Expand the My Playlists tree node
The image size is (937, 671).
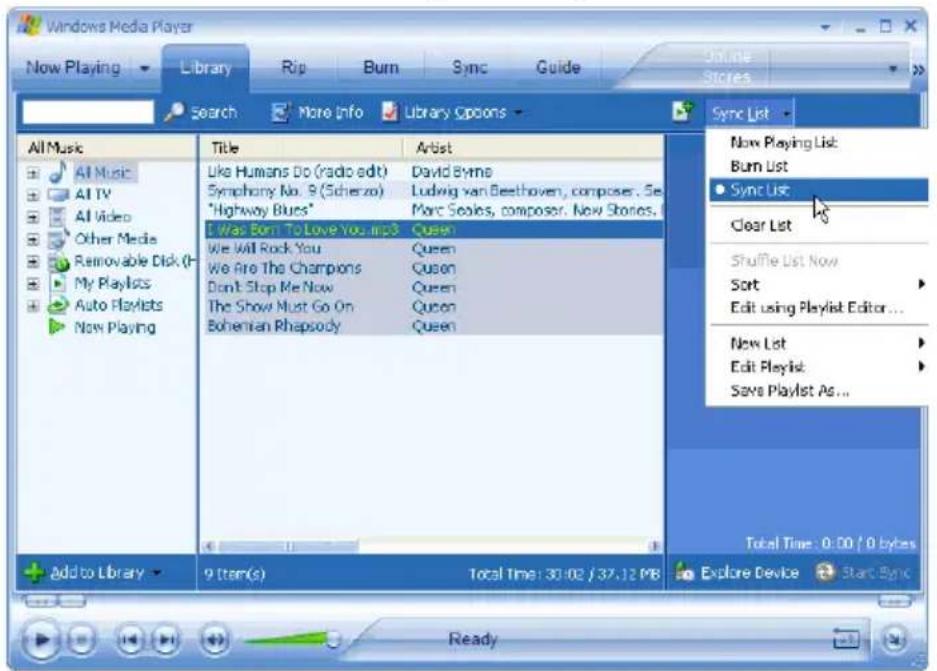(x=33, y=284)
